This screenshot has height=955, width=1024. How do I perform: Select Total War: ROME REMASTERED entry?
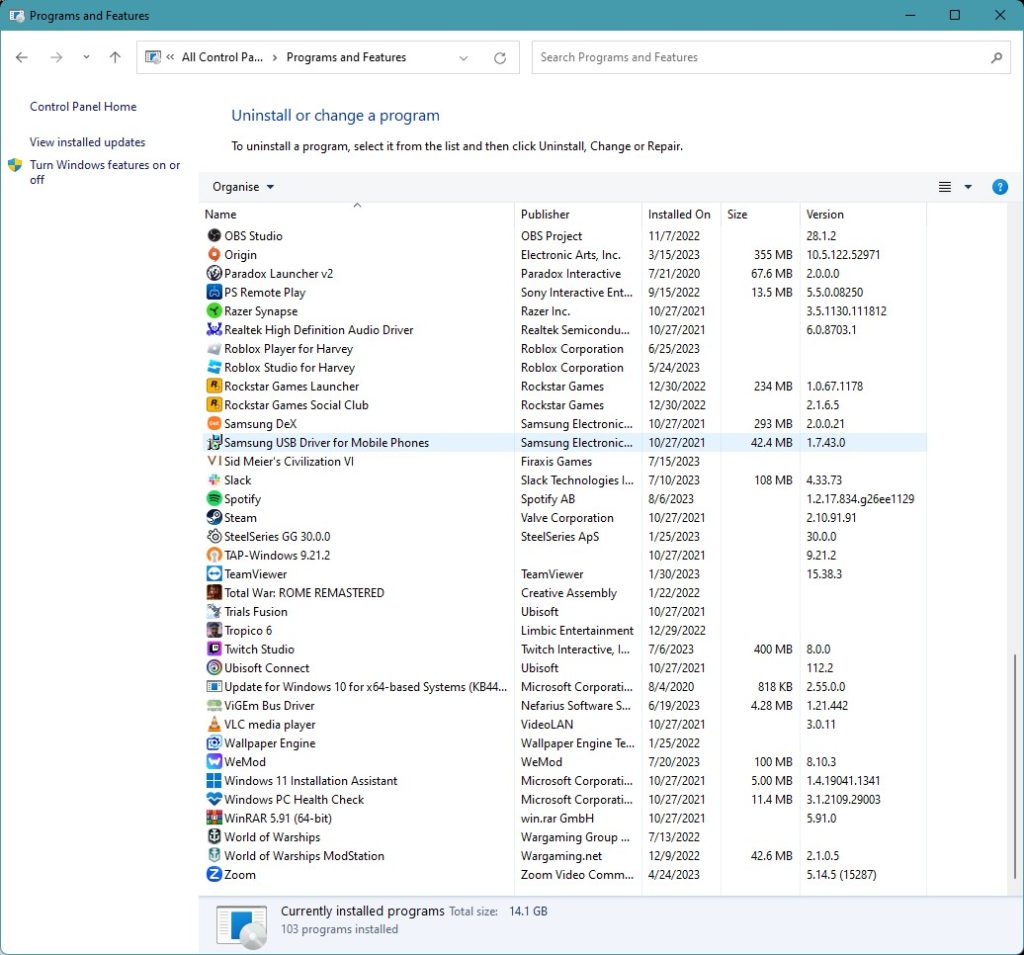[x=564, y=592]
